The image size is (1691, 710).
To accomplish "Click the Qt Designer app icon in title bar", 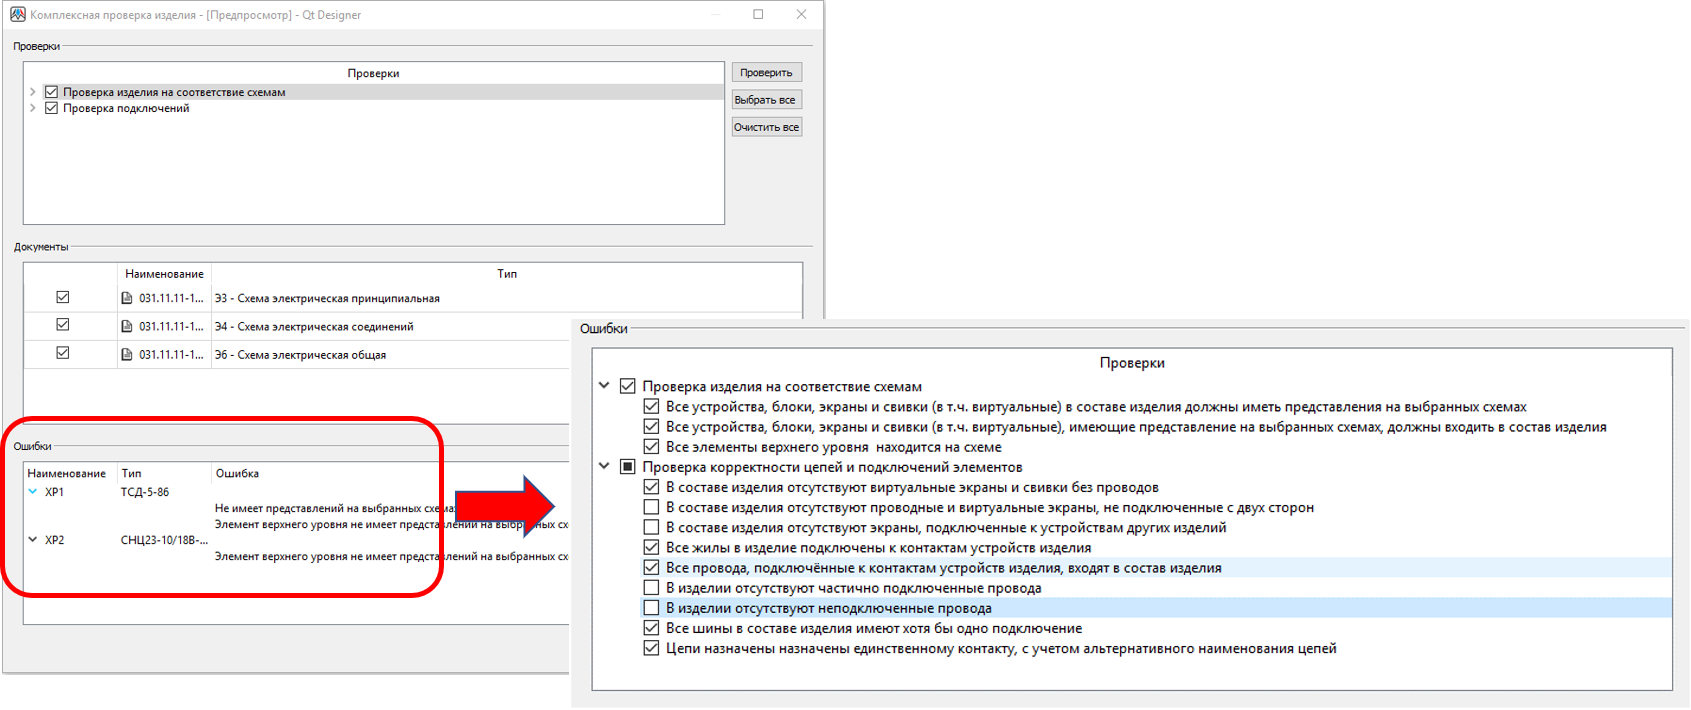I will pyautogui.click(x=17, y=14).
